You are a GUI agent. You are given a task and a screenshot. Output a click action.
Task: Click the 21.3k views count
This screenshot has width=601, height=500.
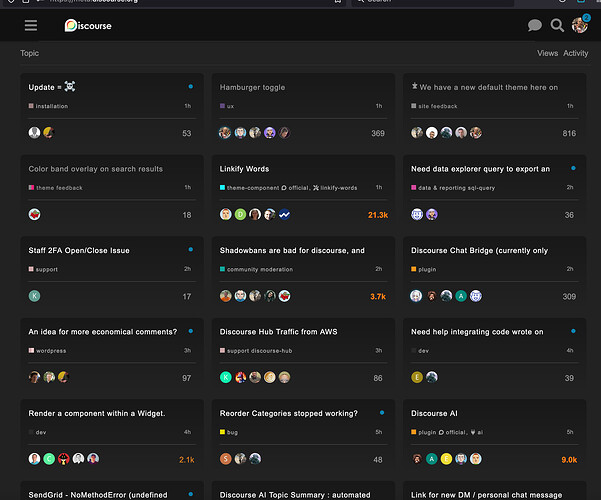click(378, 215)
